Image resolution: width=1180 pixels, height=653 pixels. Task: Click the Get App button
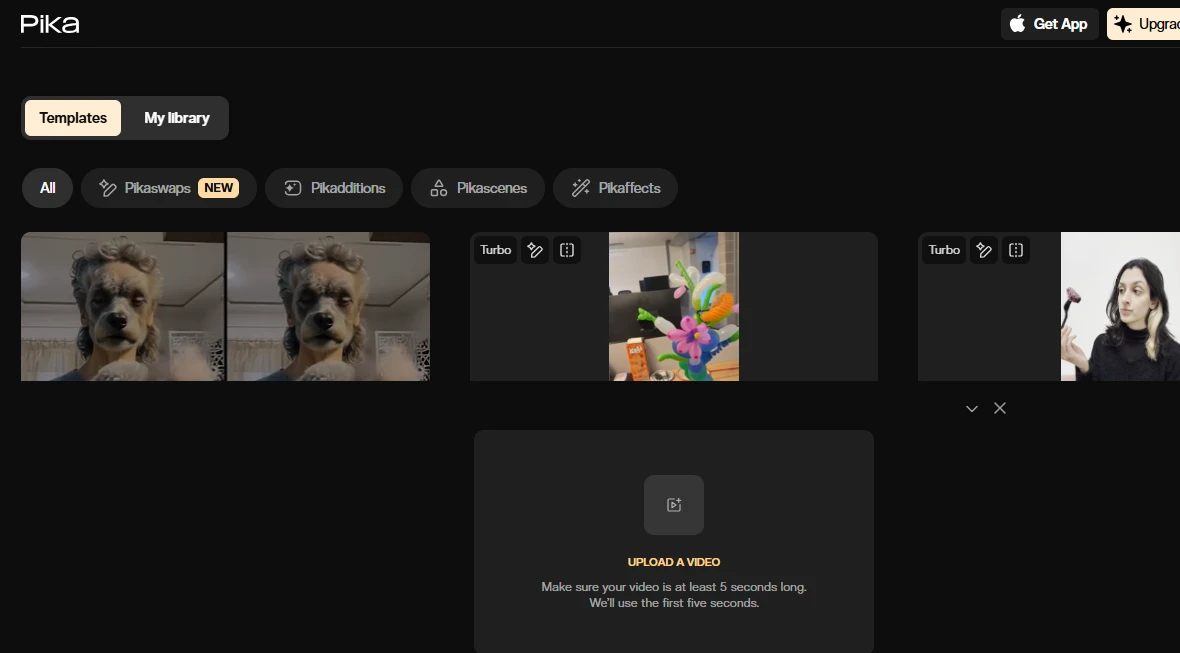[x=1049, y=23]
